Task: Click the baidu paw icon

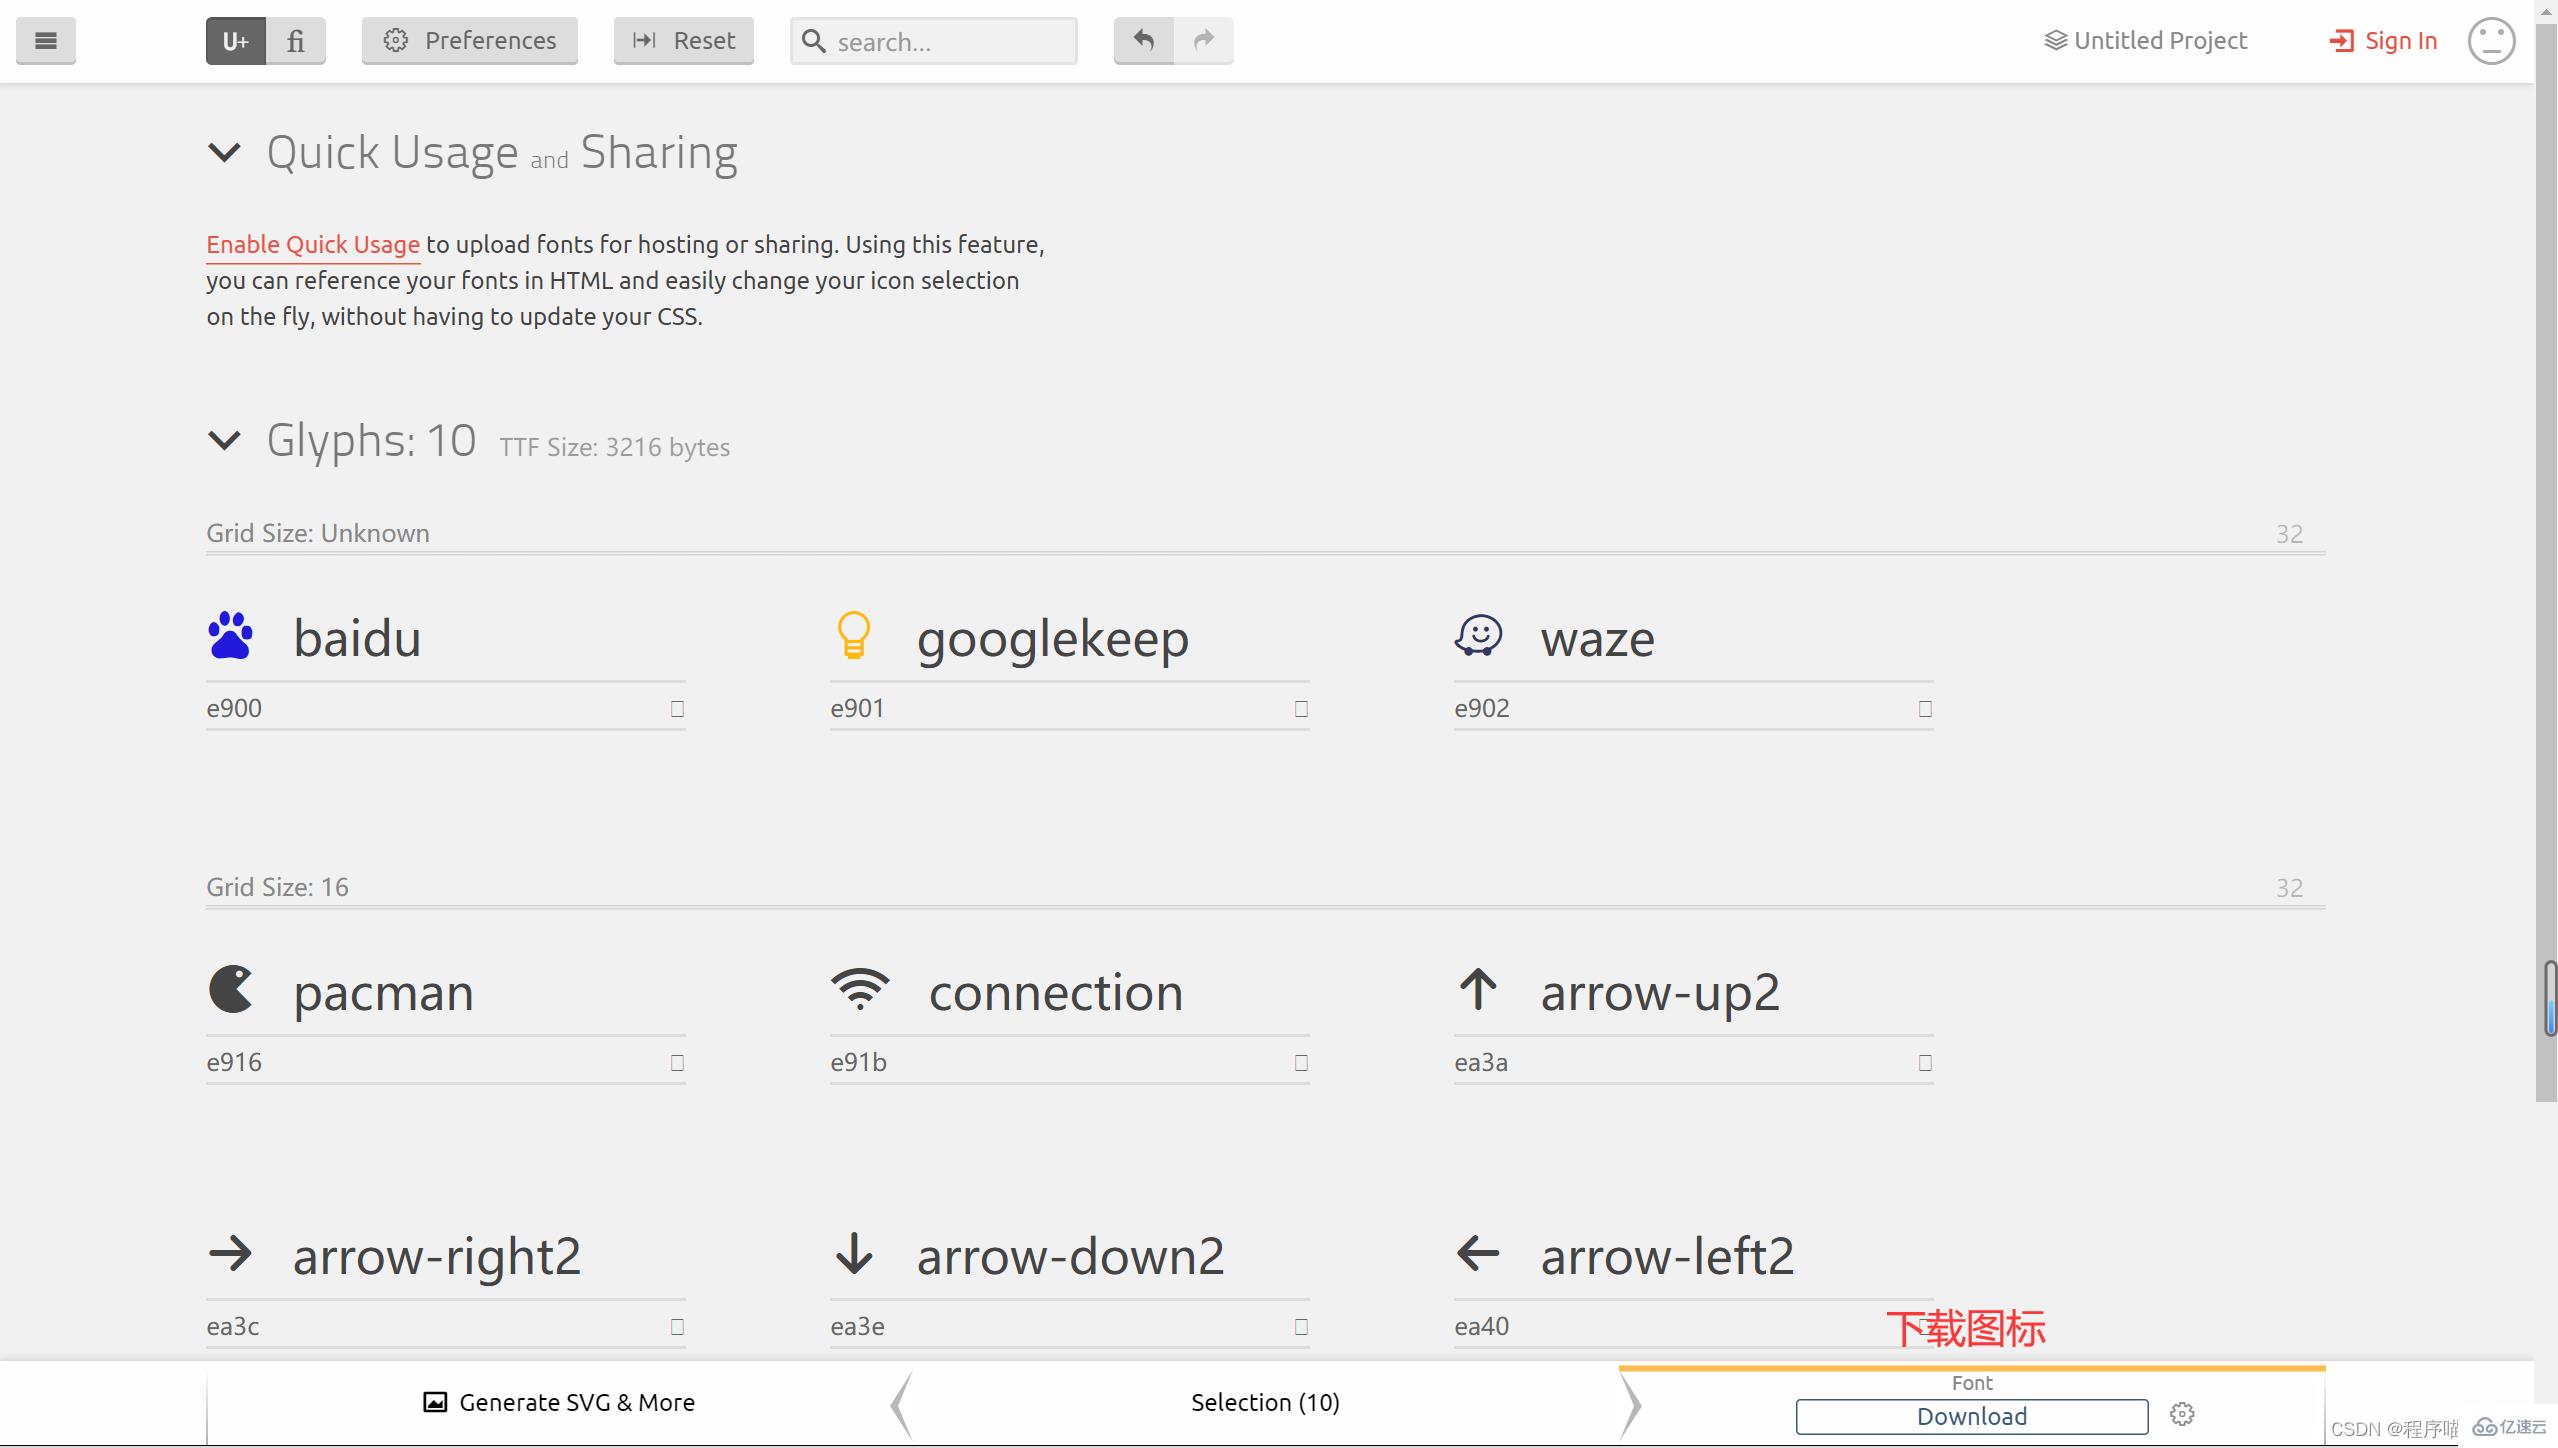Action: pyautogui.click(x=231, y=636)
